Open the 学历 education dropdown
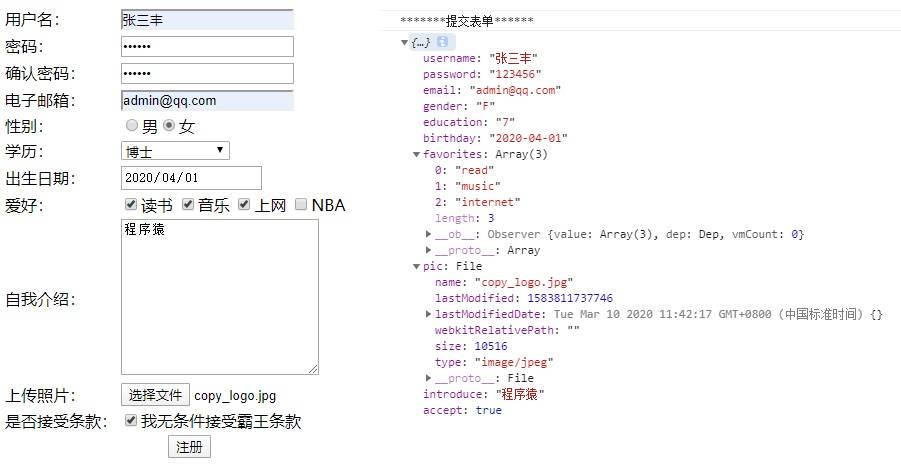This screenshot has height=468, width=901. (x=175, y=151)
